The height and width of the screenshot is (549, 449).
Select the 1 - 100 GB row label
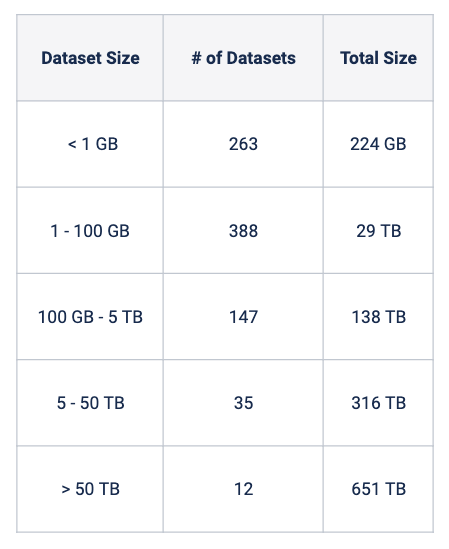click(x=90, y=230)
